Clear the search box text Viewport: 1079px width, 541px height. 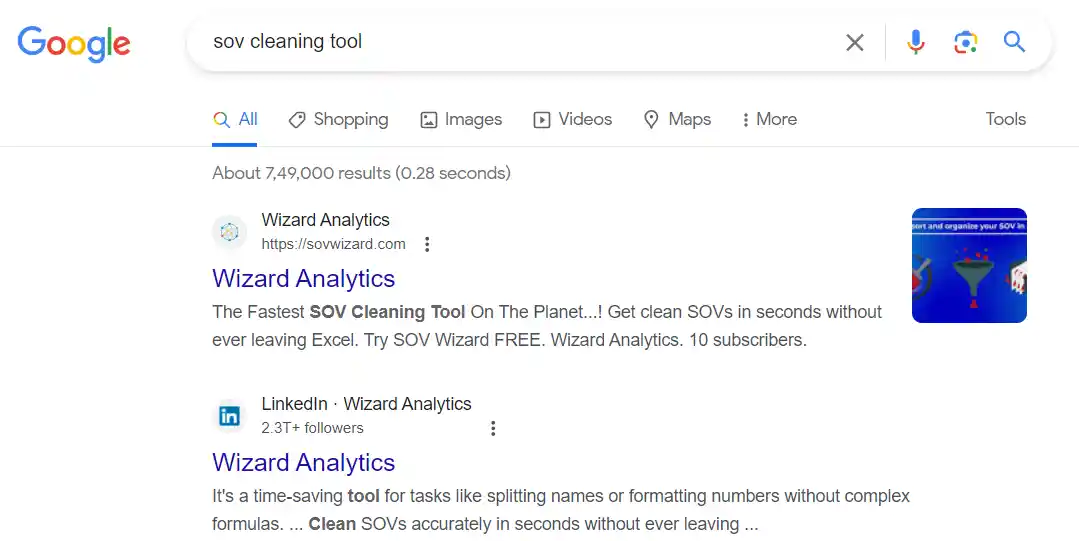(854, 42)
